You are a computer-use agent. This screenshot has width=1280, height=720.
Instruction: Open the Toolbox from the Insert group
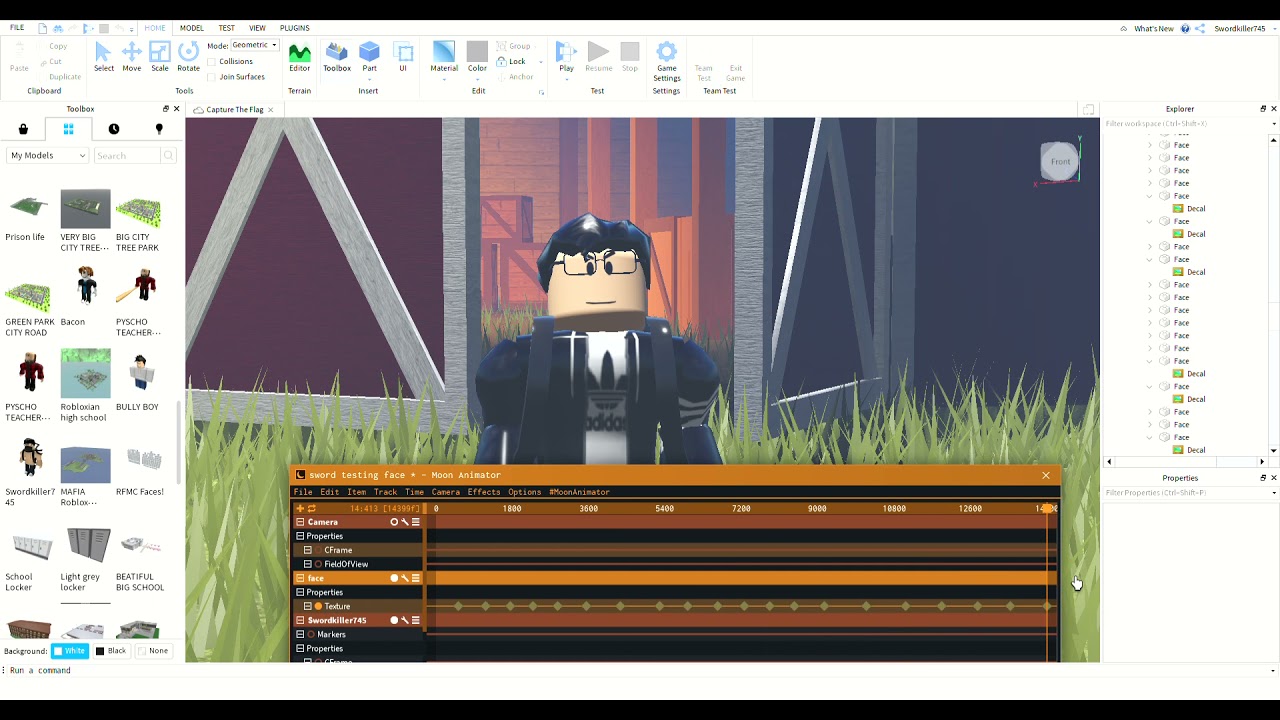coord(337,57)
